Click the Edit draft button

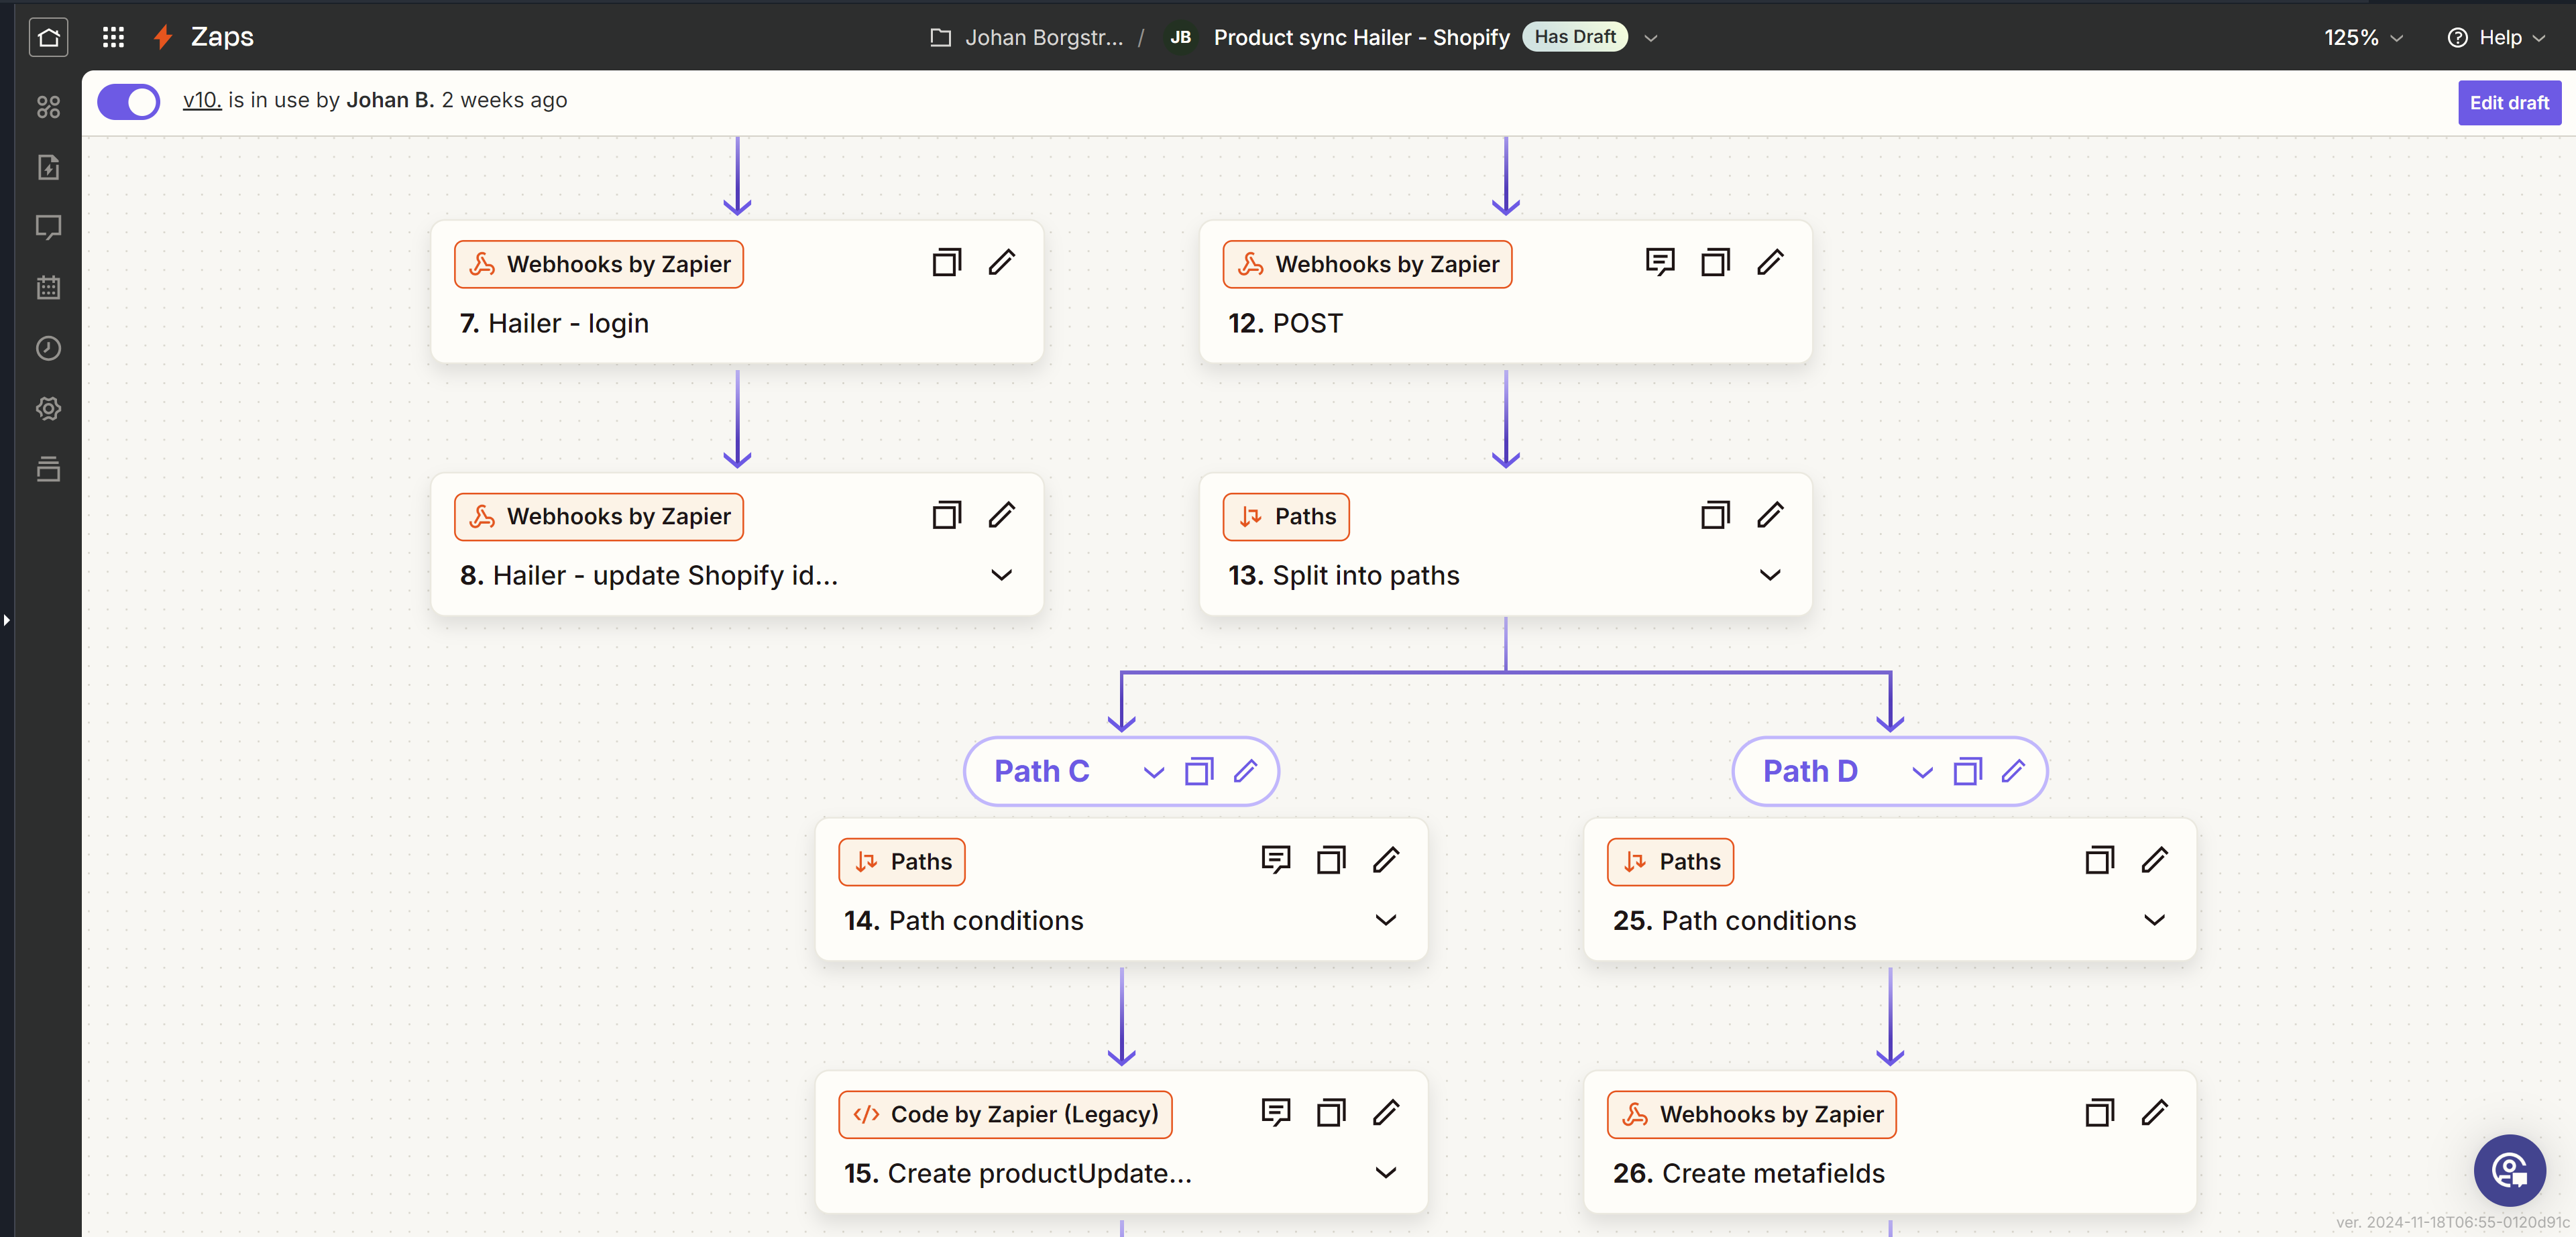point(2508,102)
